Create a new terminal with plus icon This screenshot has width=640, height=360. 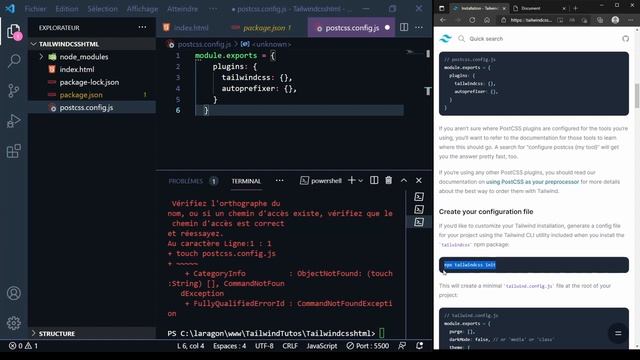pyautogui.click(x=351, y=180)
